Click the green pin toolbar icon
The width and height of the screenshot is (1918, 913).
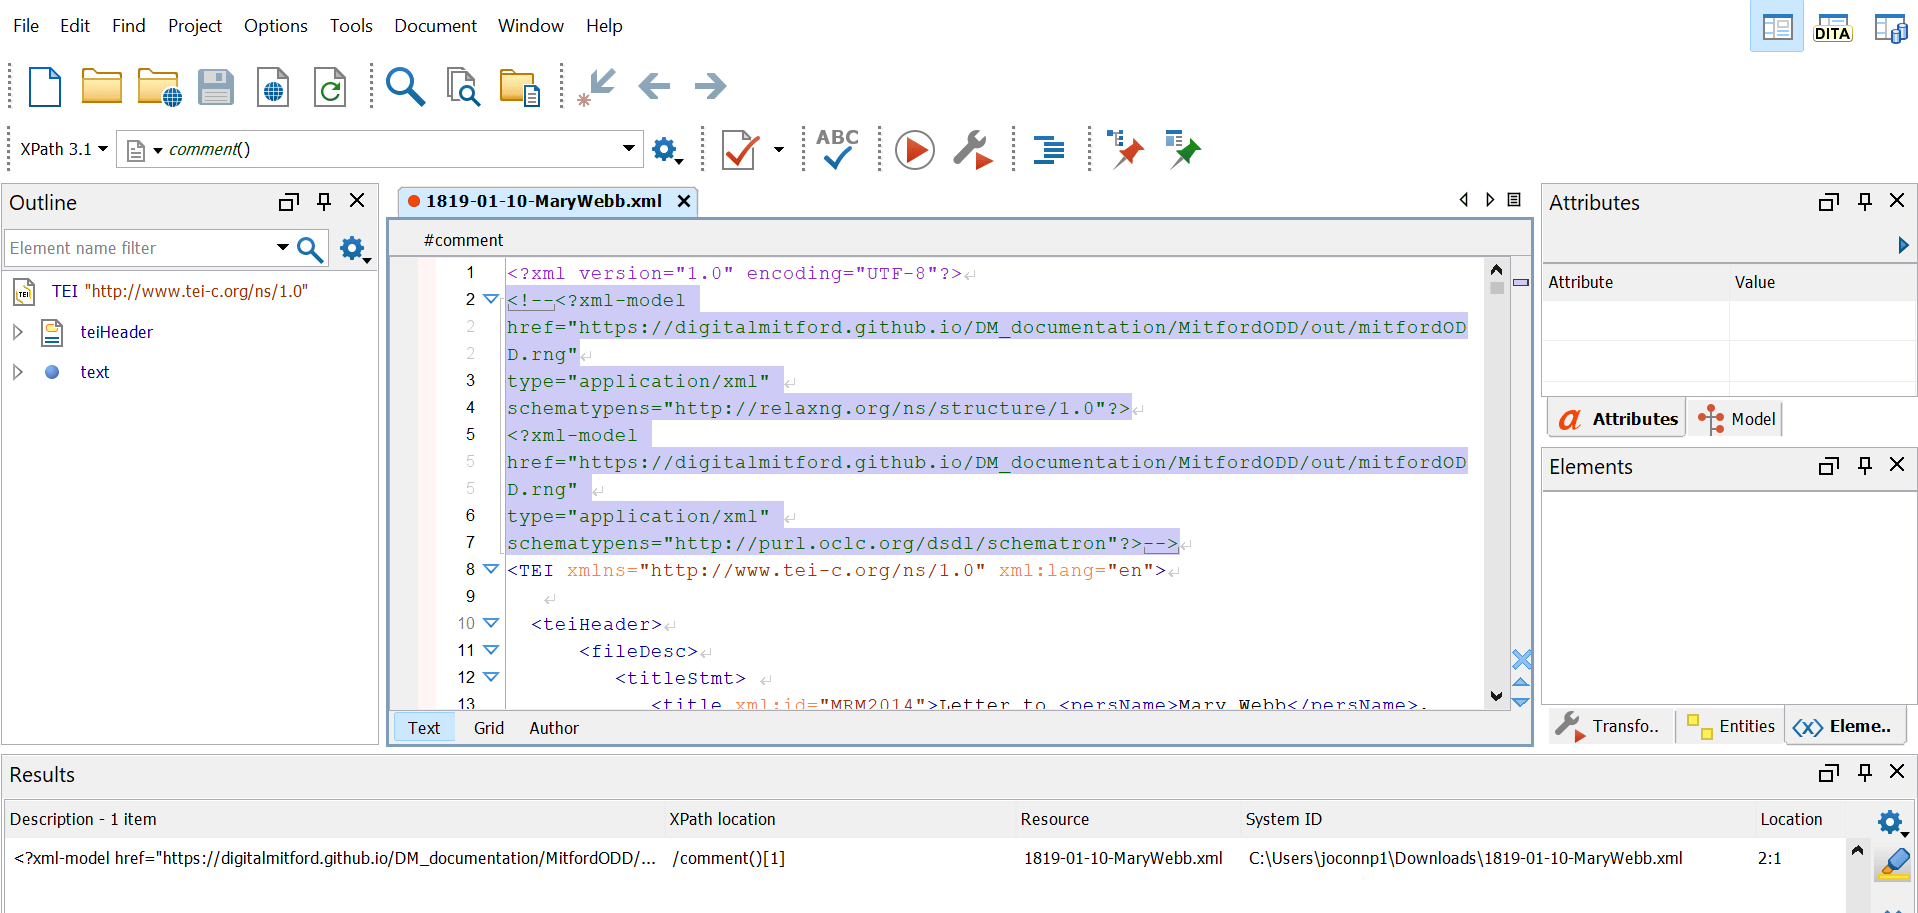coord(1182,149)
